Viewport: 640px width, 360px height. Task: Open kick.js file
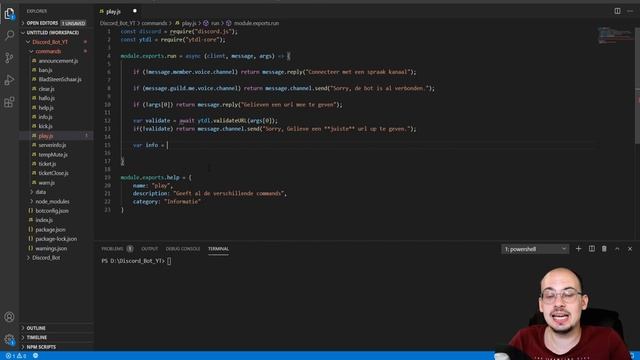pos(45,127)
